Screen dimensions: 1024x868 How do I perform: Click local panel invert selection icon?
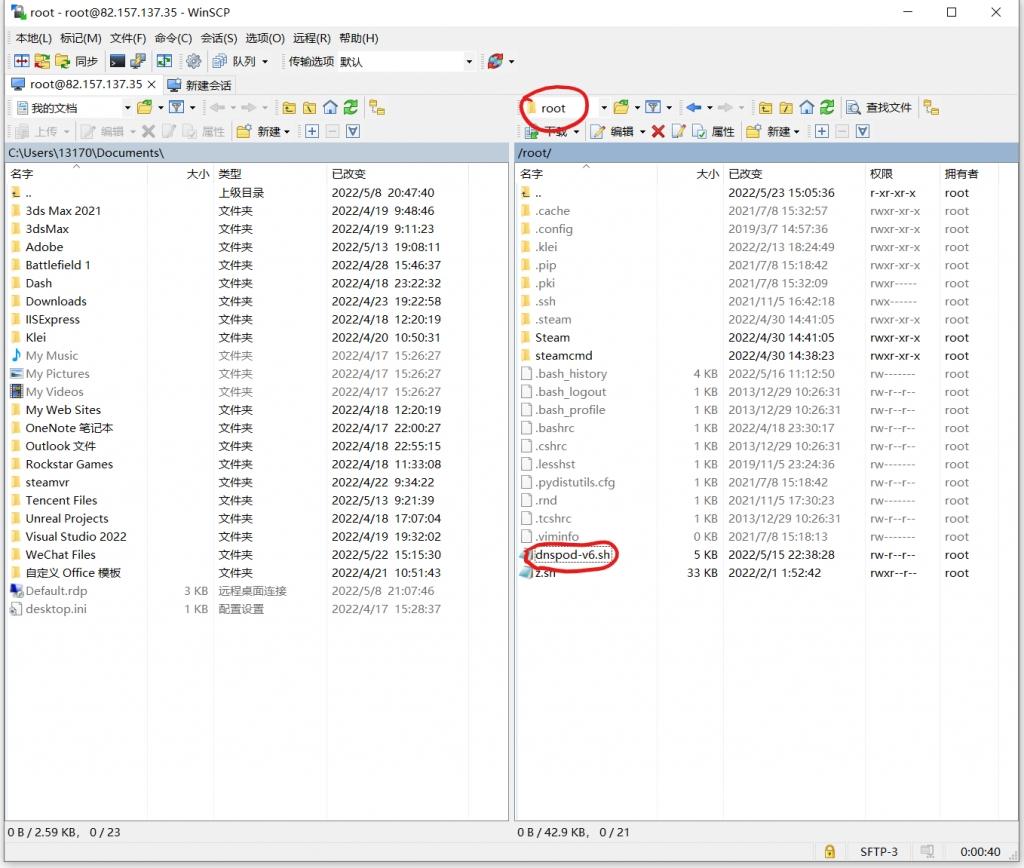click(x=353, y=131)
